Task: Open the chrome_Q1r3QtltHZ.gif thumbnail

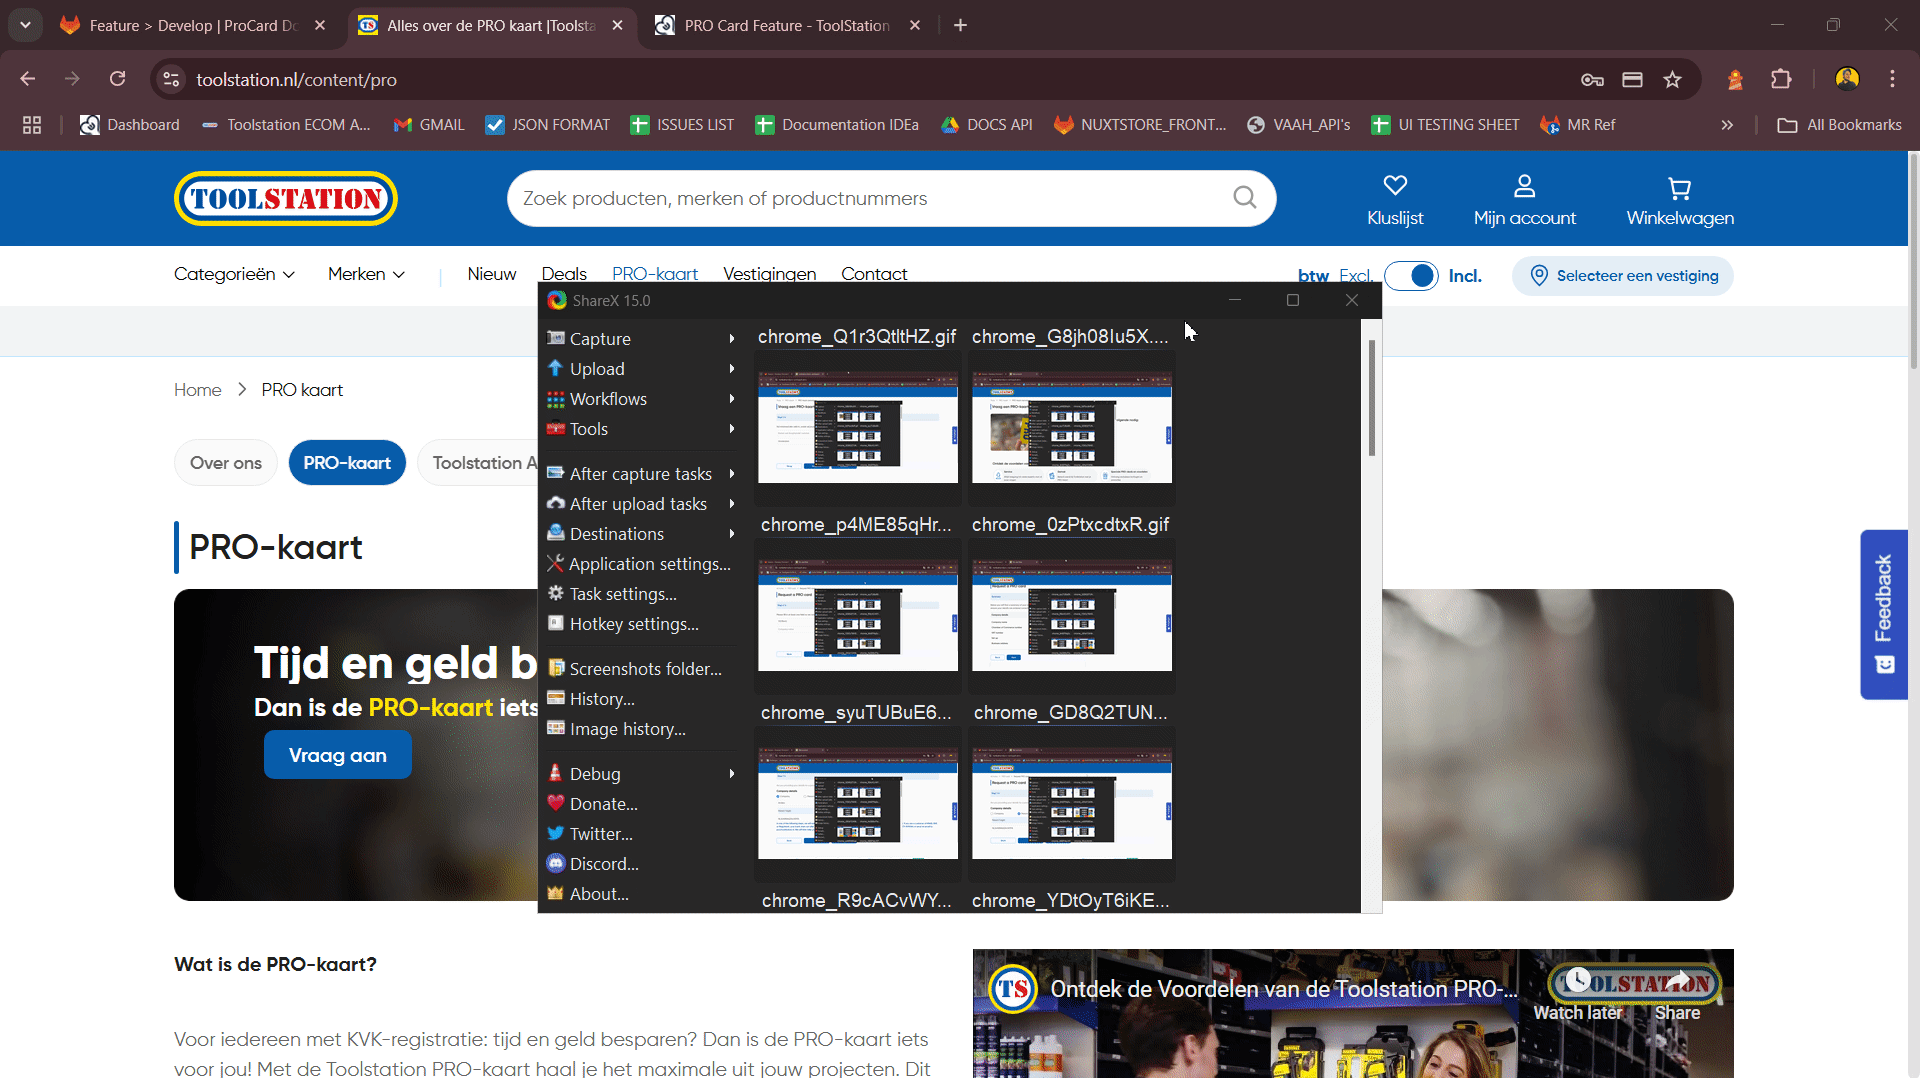Action: click(x=857, y=427)
